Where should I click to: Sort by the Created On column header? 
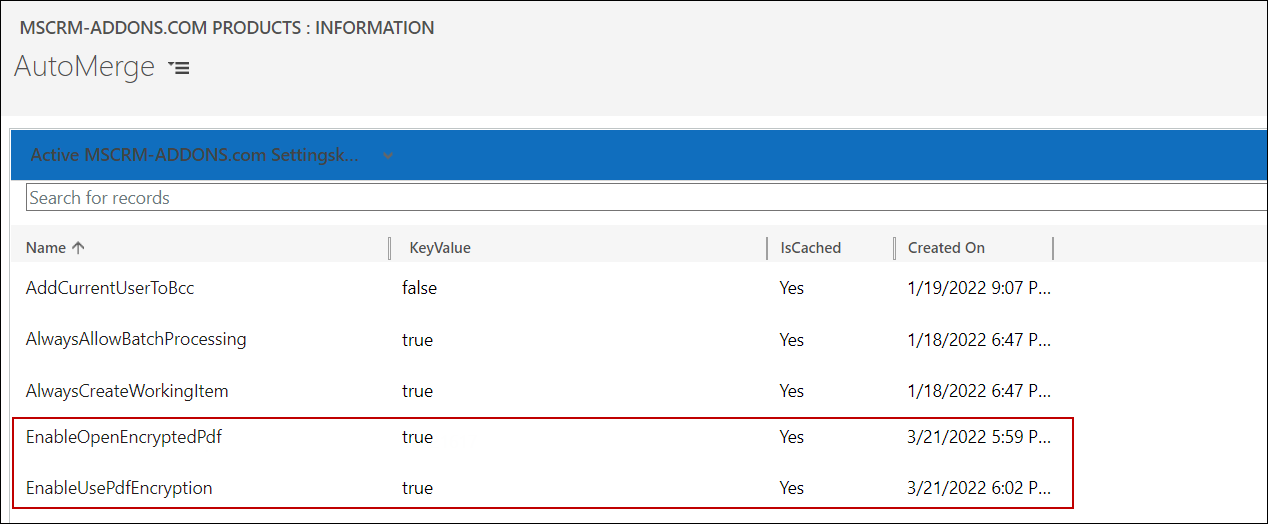coord(946,248)
